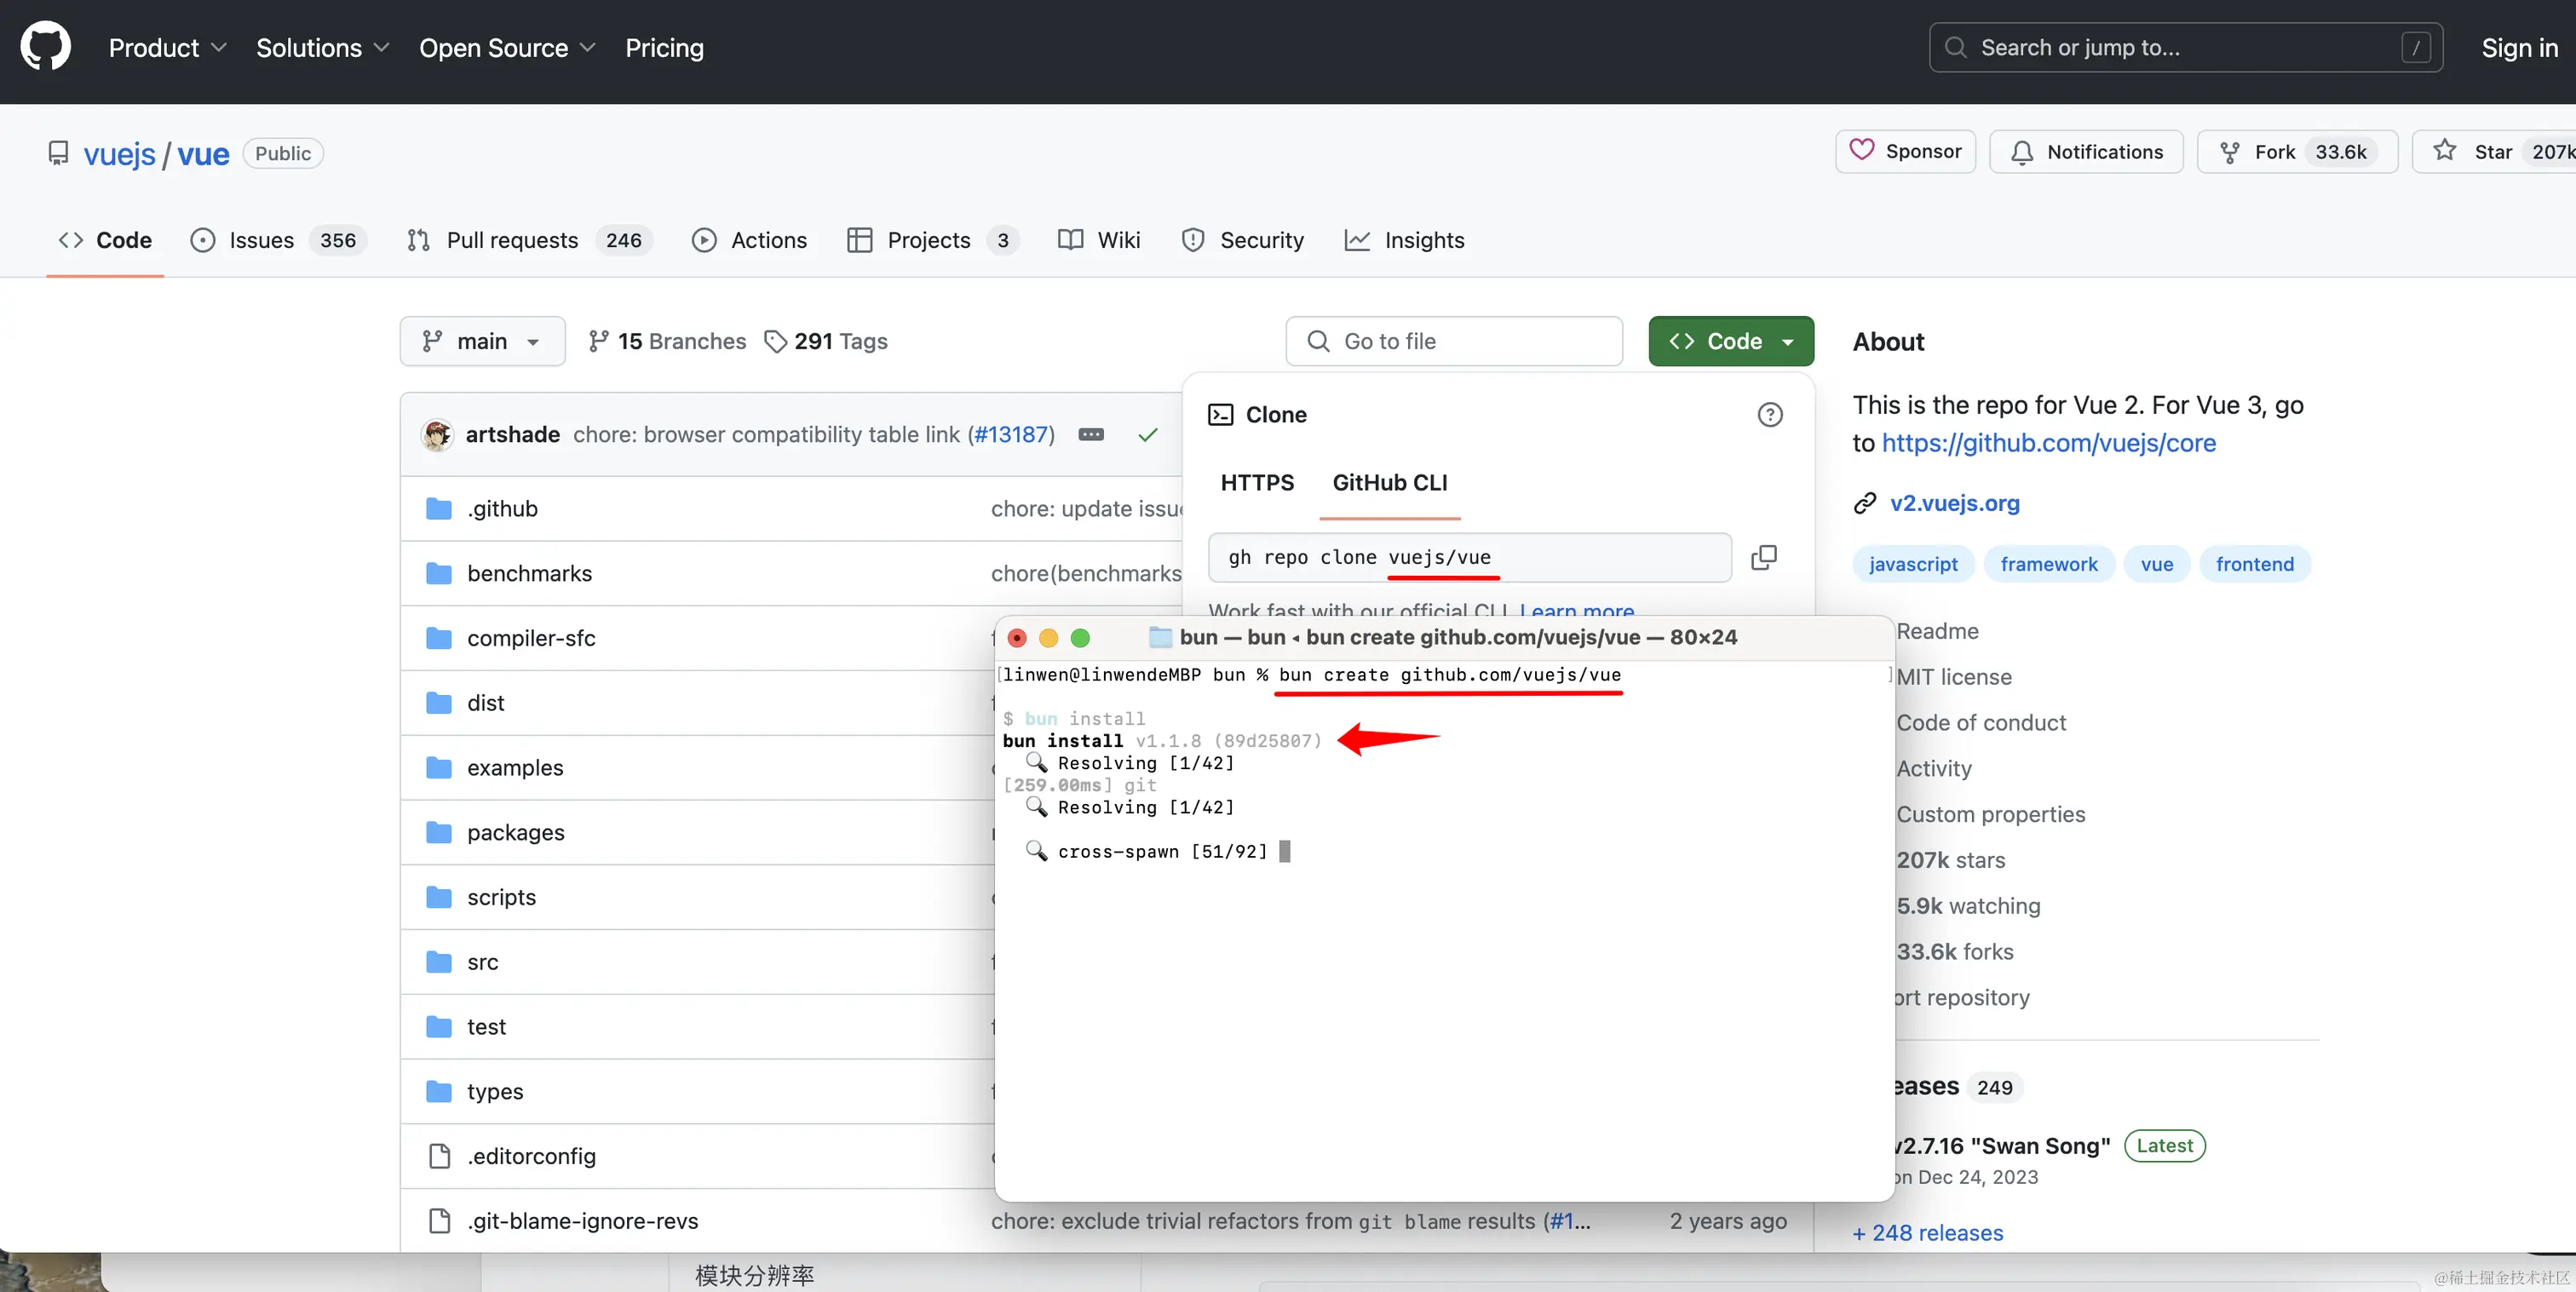The width and height of the screenshot is (2576, 1292).
Task: Visit the v2.vuejs.org website link
Action: click(1954, 503)
